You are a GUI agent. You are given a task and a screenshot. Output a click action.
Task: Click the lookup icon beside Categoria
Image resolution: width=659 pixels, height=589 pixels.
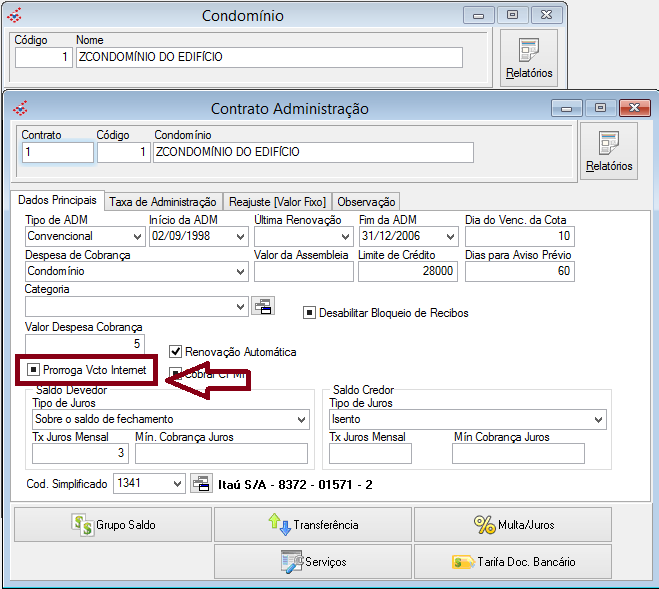coord(263,306)
